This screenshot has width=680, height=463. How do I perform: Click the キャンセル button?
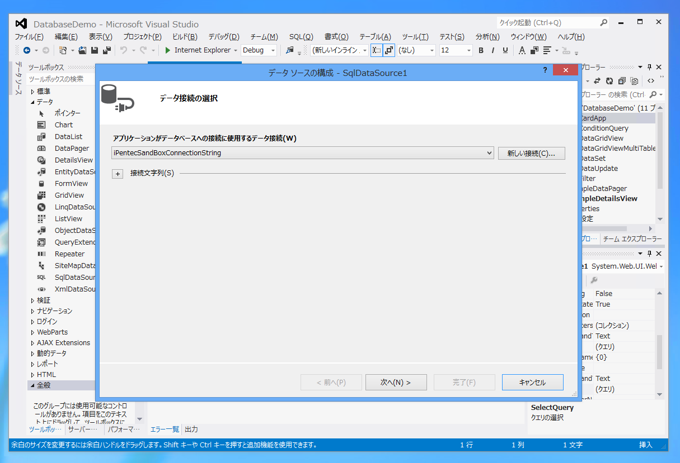(533, 382)
